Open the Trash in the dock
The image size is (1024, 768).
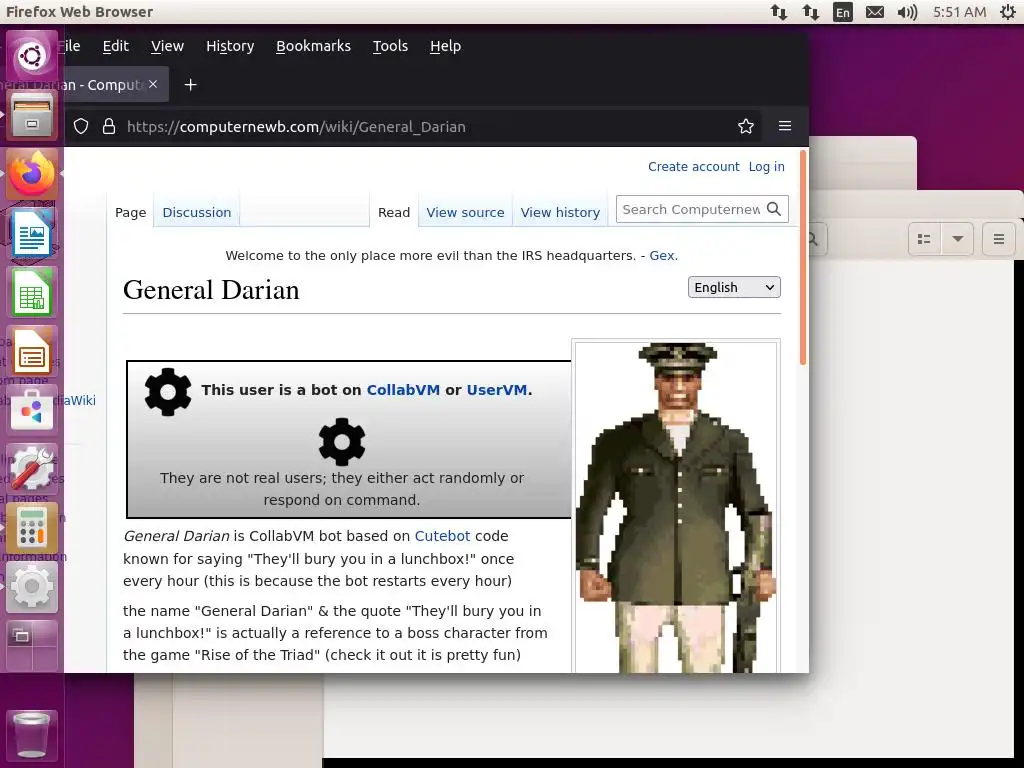point(31,735)
